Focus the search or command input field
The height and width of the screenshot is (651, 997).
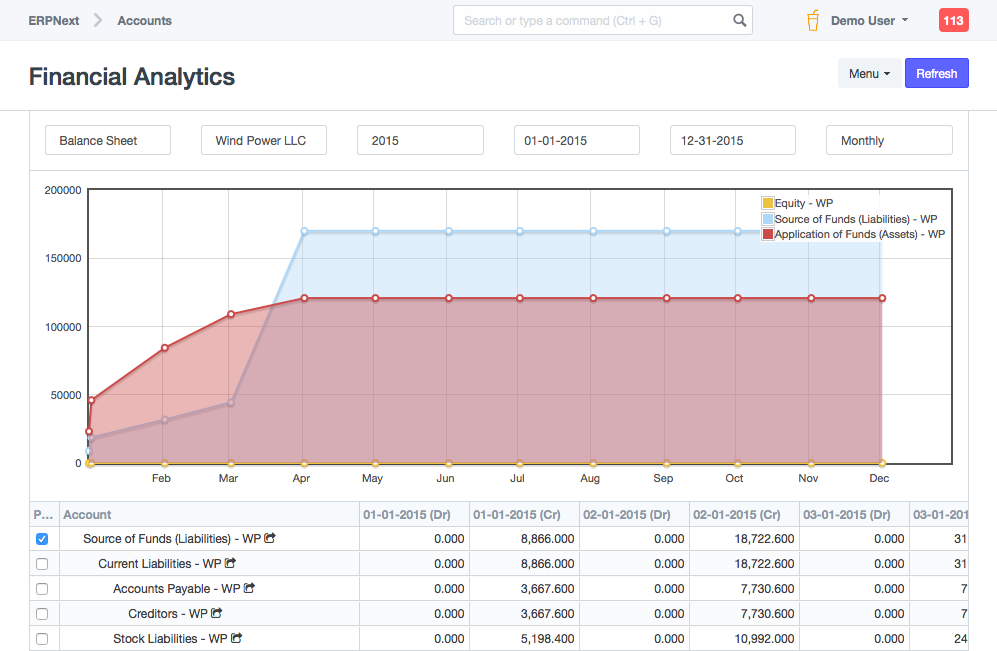[x=592, y=20]
